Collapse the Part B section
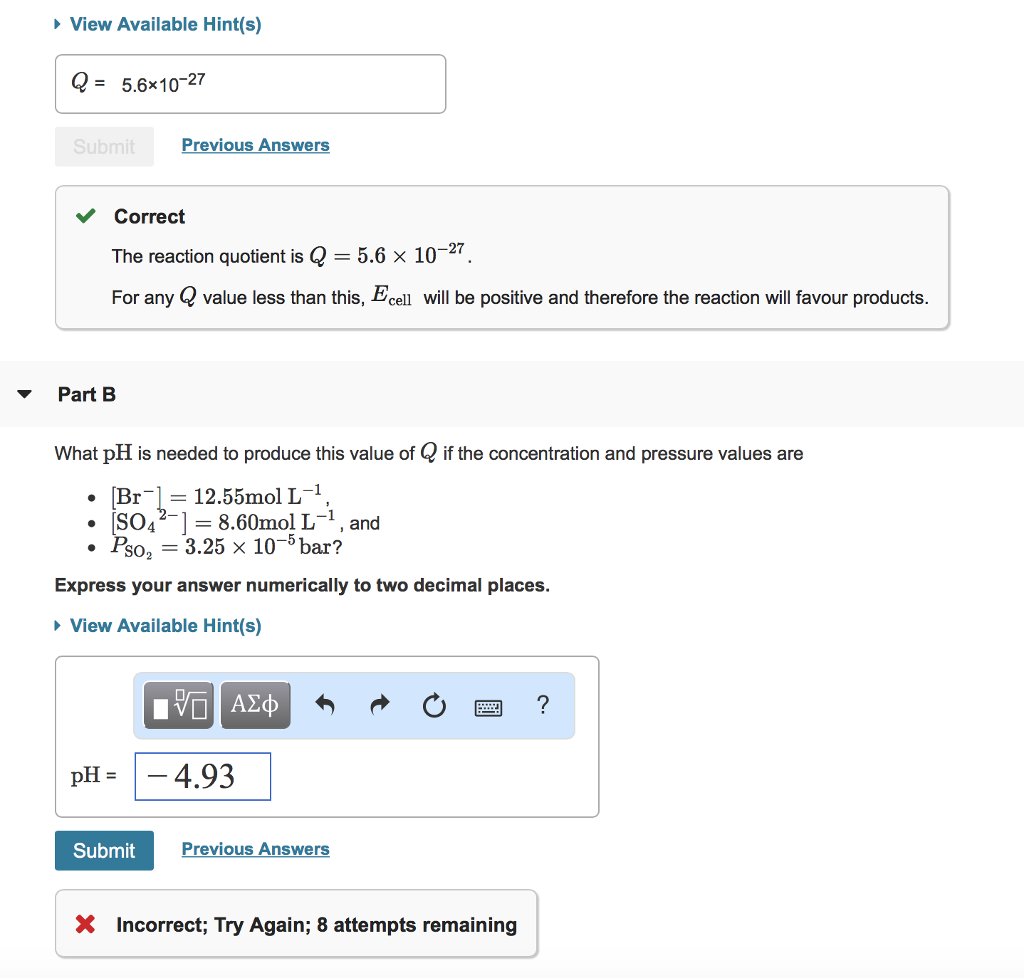 click(24, 394)
